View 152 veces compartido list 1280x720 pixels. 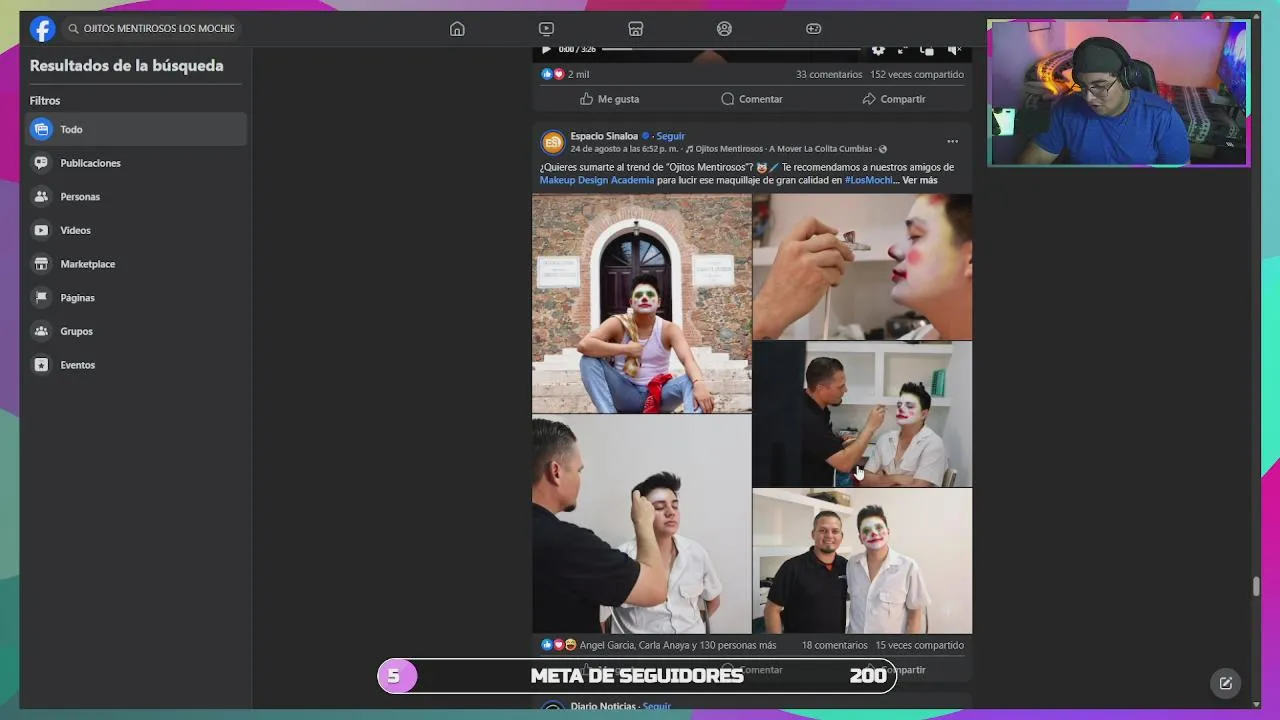coord(917,74)
